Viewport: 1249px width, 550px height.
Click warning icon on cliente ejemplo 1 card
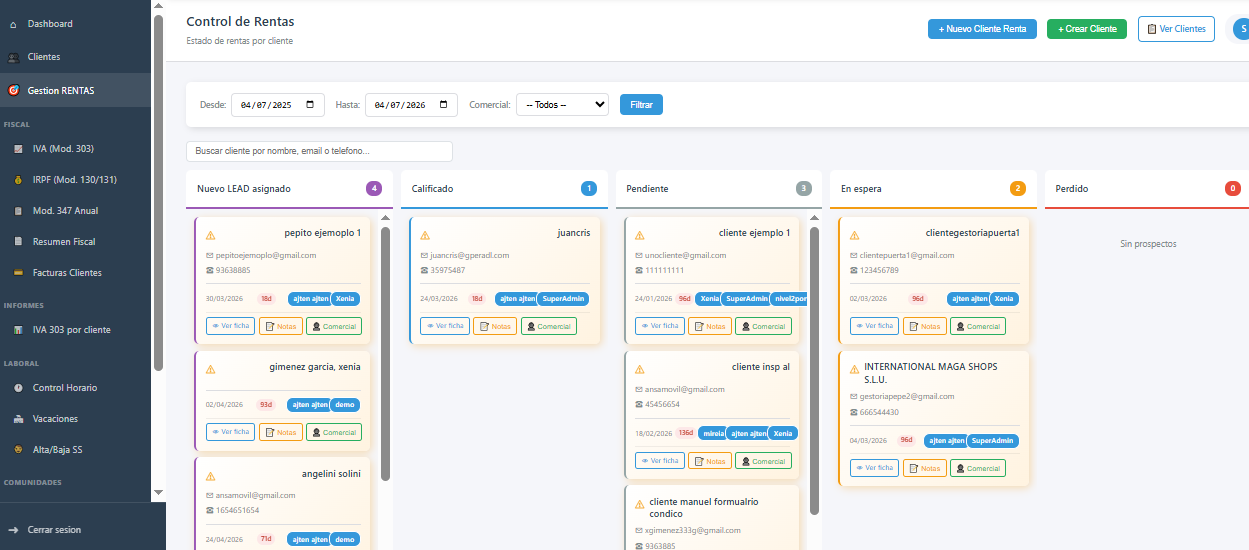[x=640, y=236]
